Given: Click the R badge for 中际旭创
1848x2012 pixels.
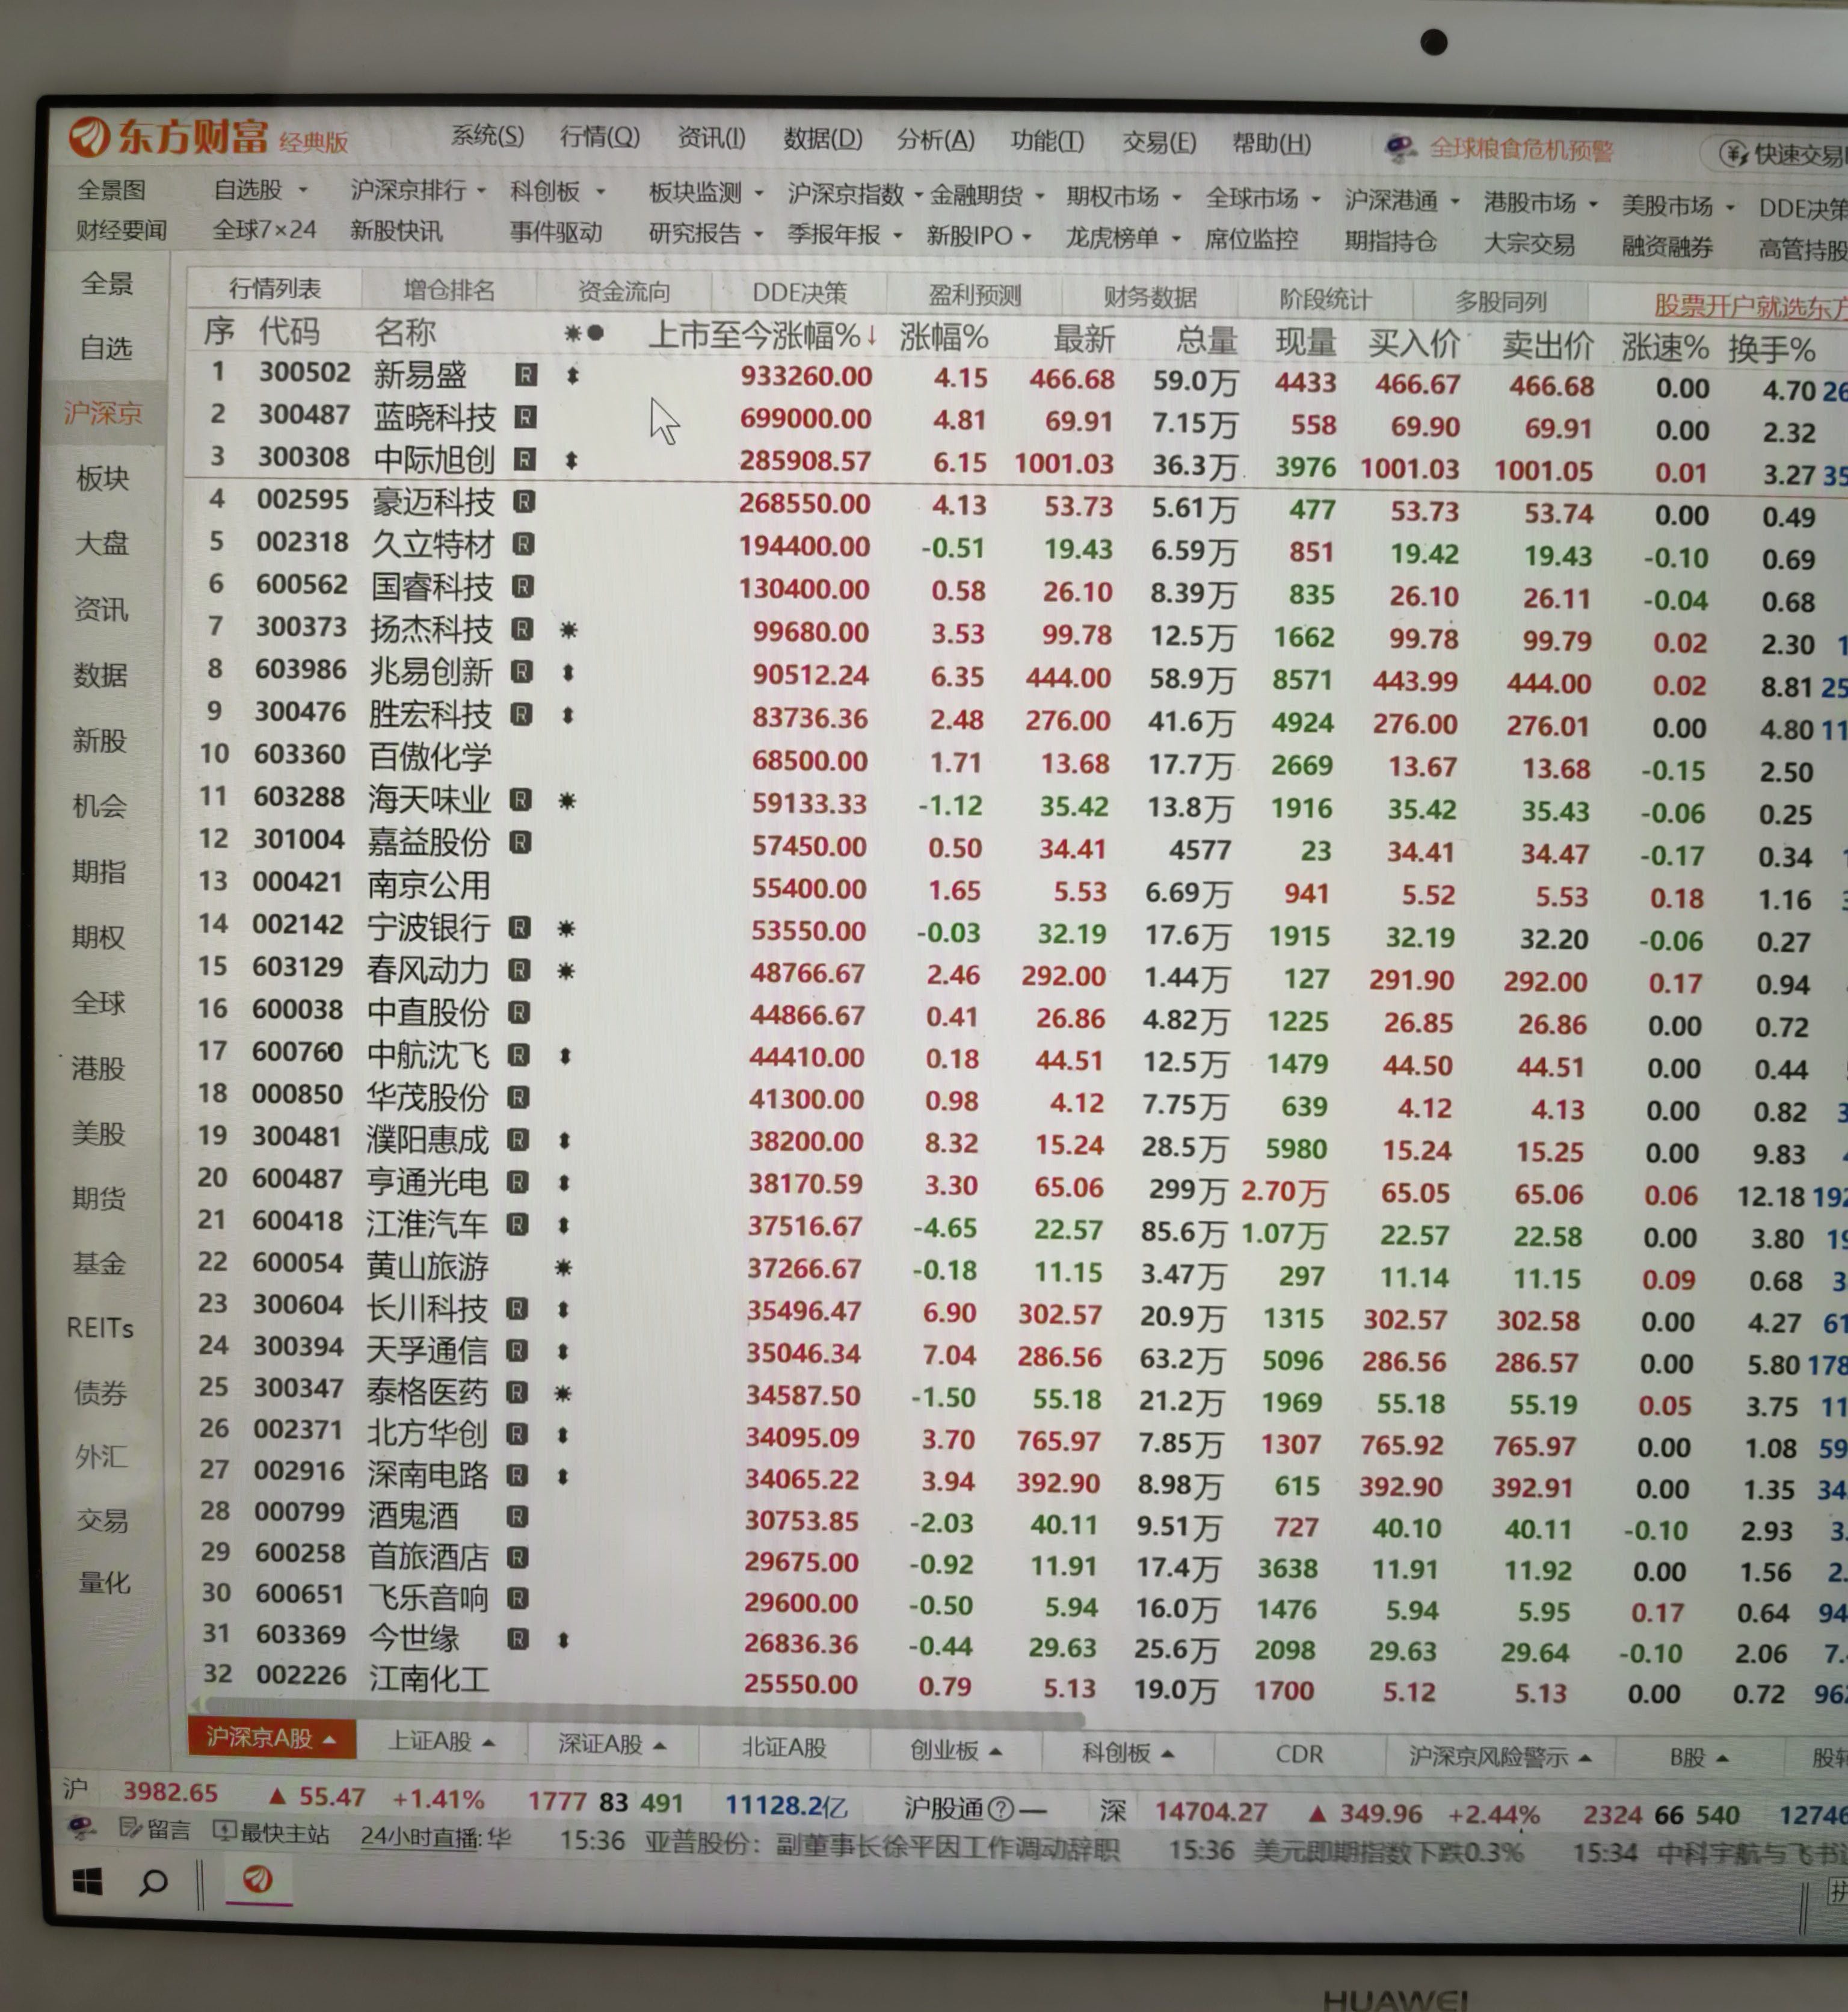Looking at the screenshot, I should tap(524, 459).
